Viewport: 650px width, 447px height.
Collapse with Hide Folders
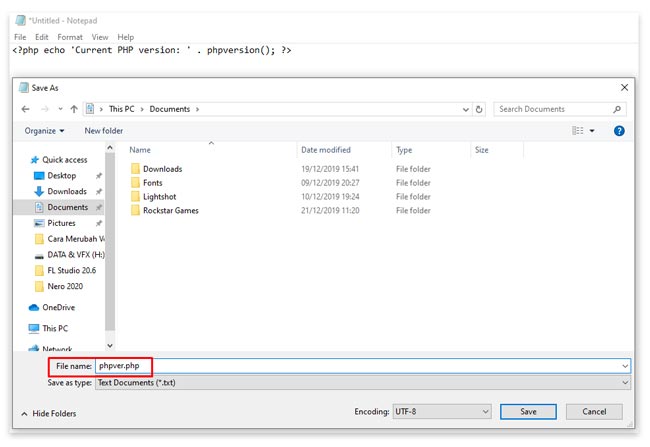[49, 413]
